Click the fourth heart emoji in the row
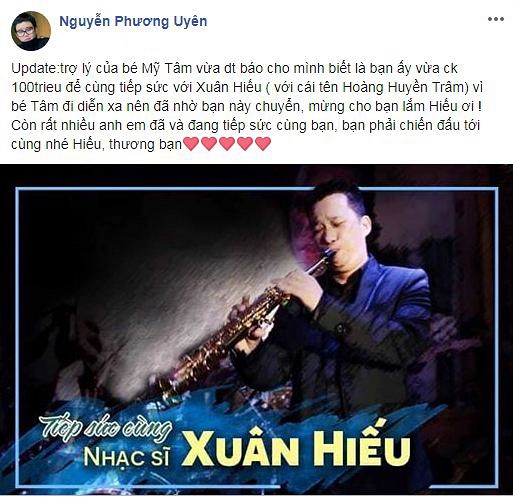This screenshot has width=513, height=497. pos(245,144)
